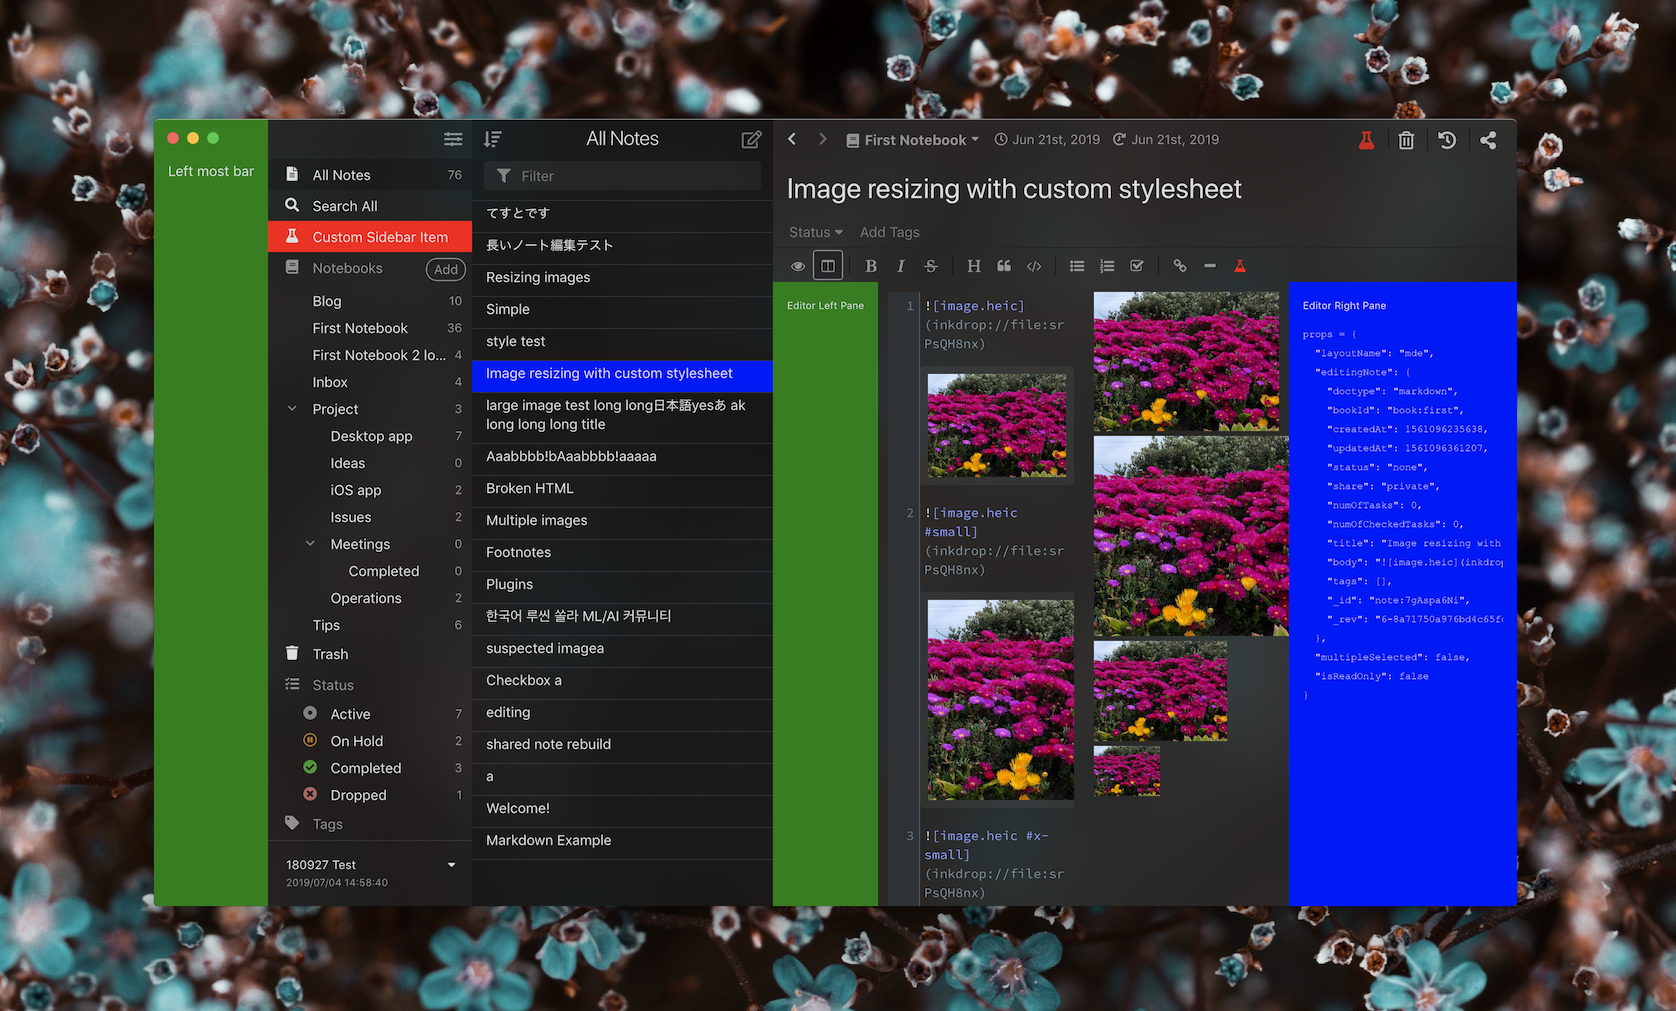Insert a horizontal rule
Image resolution: width=1676 pixels, height=1011 pixels.
point(1210,266)
